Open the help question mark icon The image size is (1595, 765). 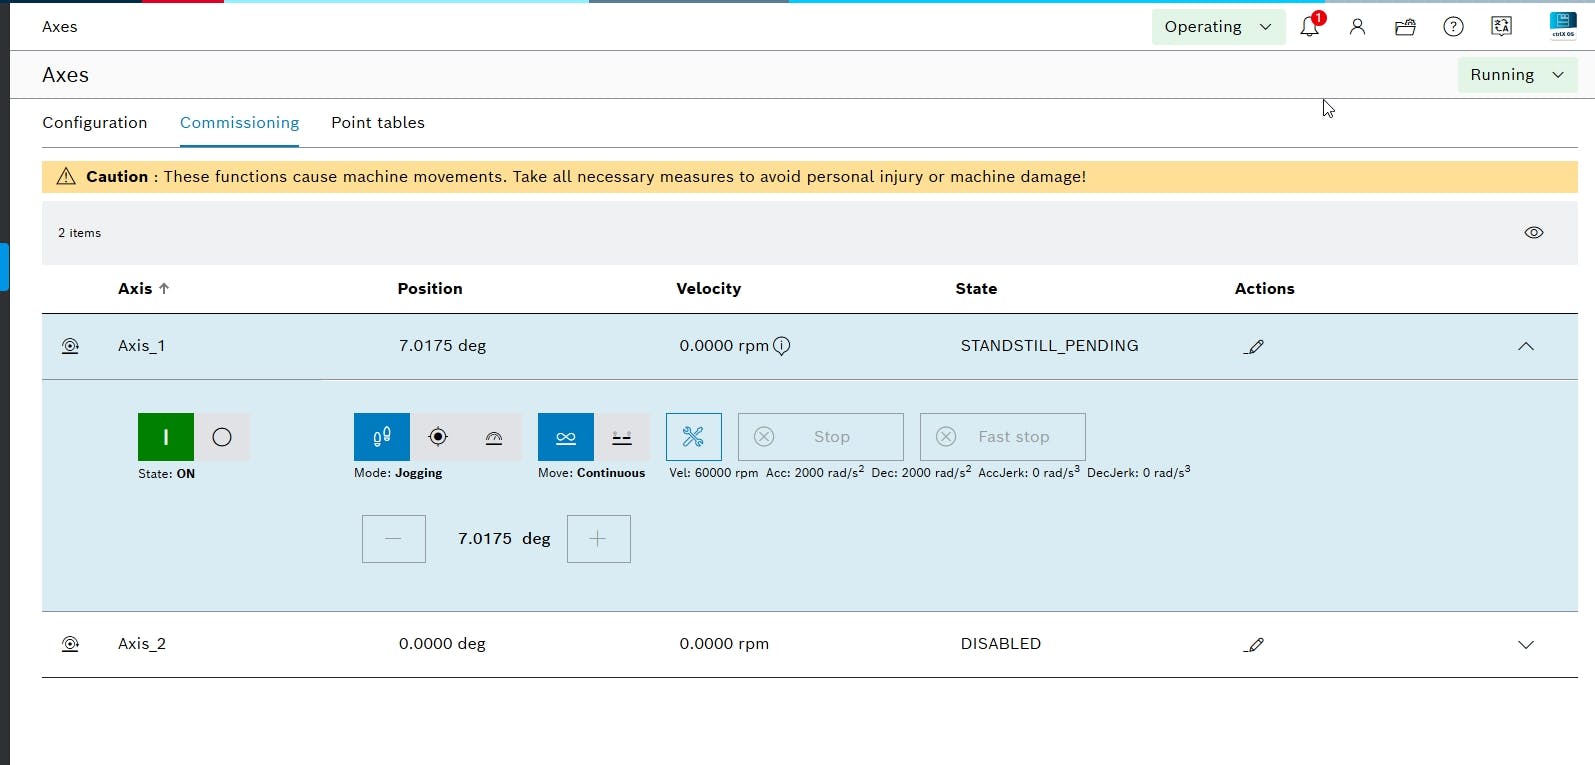(1453, 27)
